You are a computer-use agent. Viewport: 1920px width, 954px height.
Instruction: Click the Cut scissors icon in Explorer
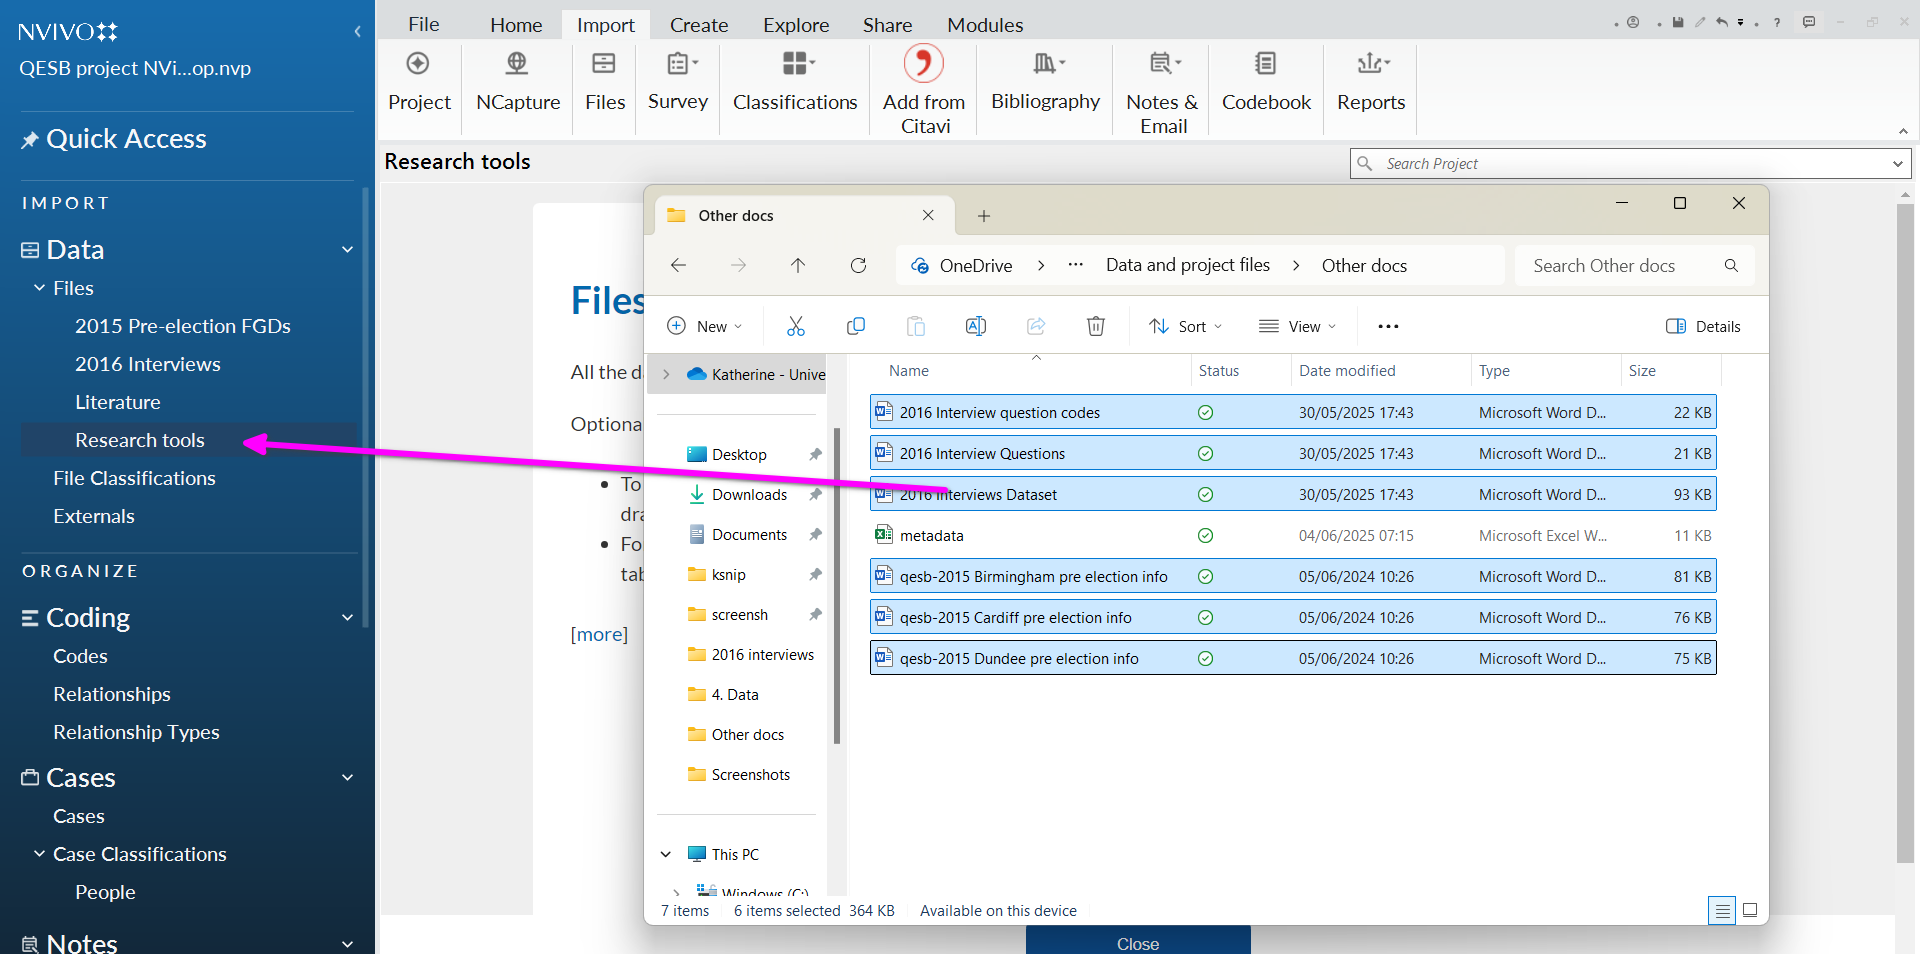click(x=796, y=326)
